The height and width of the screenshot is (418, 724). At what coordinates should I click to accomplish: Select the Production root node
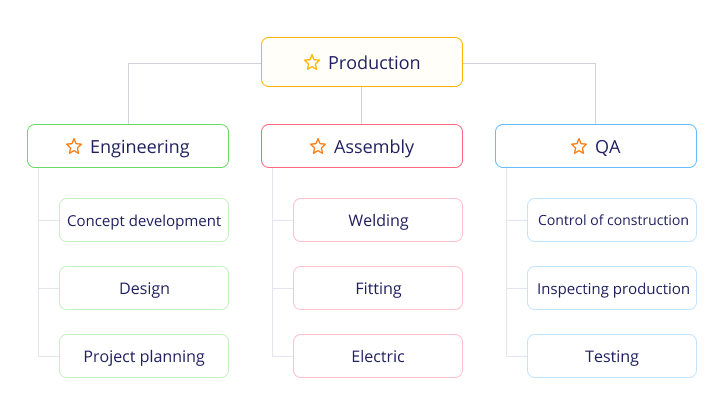362,62
